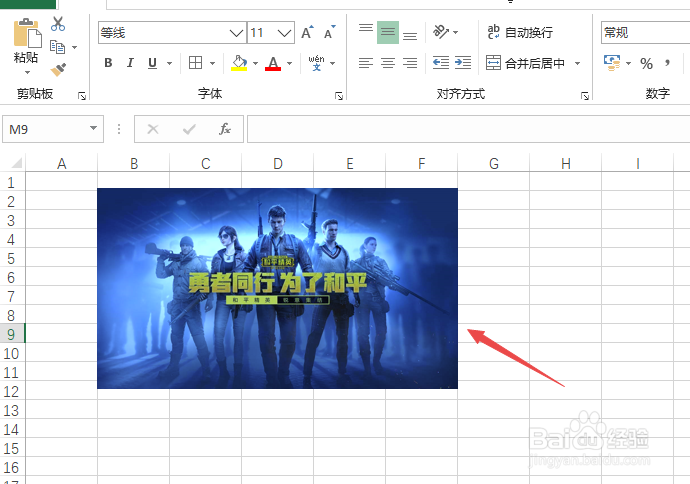Open merge and center dropdown arrow
690x484 pixels.
point(577,63)
